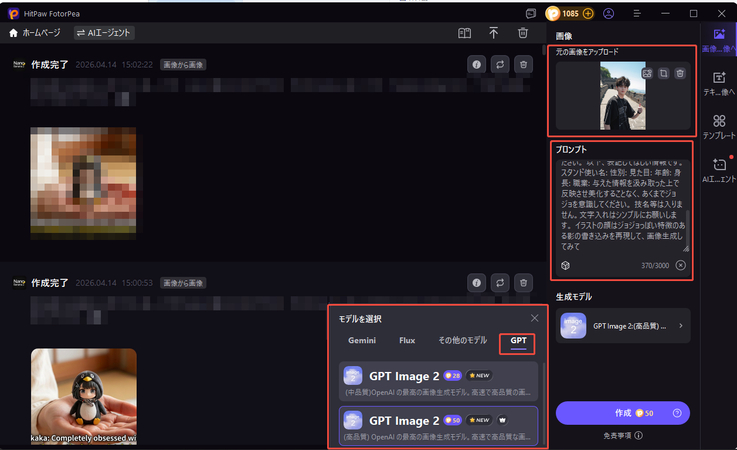Click the copy icon on the uploaded image
This screenshot has height=450, width=737.
click(x=663, y=73)
